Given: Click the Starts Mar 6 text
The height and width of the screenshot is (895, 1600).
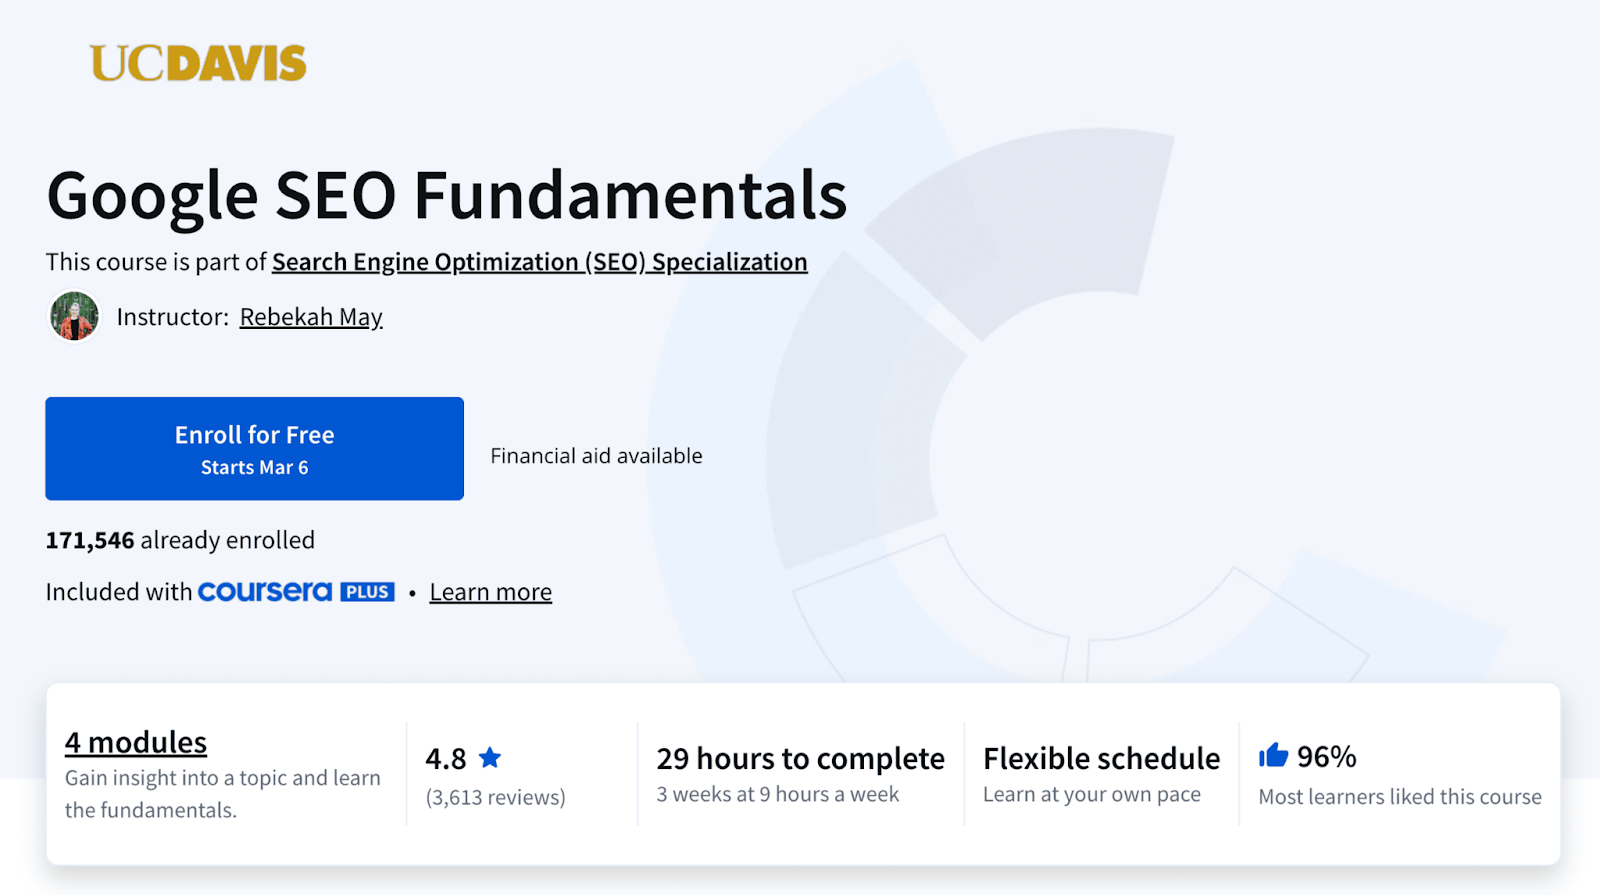Looking at the screenshot, I should click(254, 468).
